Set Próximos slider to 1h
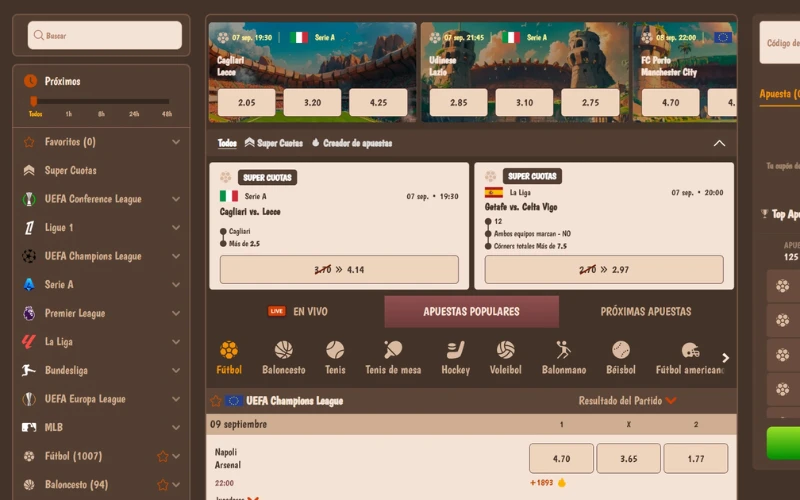This screenshot has width=800, height=500. pos(69,114)
